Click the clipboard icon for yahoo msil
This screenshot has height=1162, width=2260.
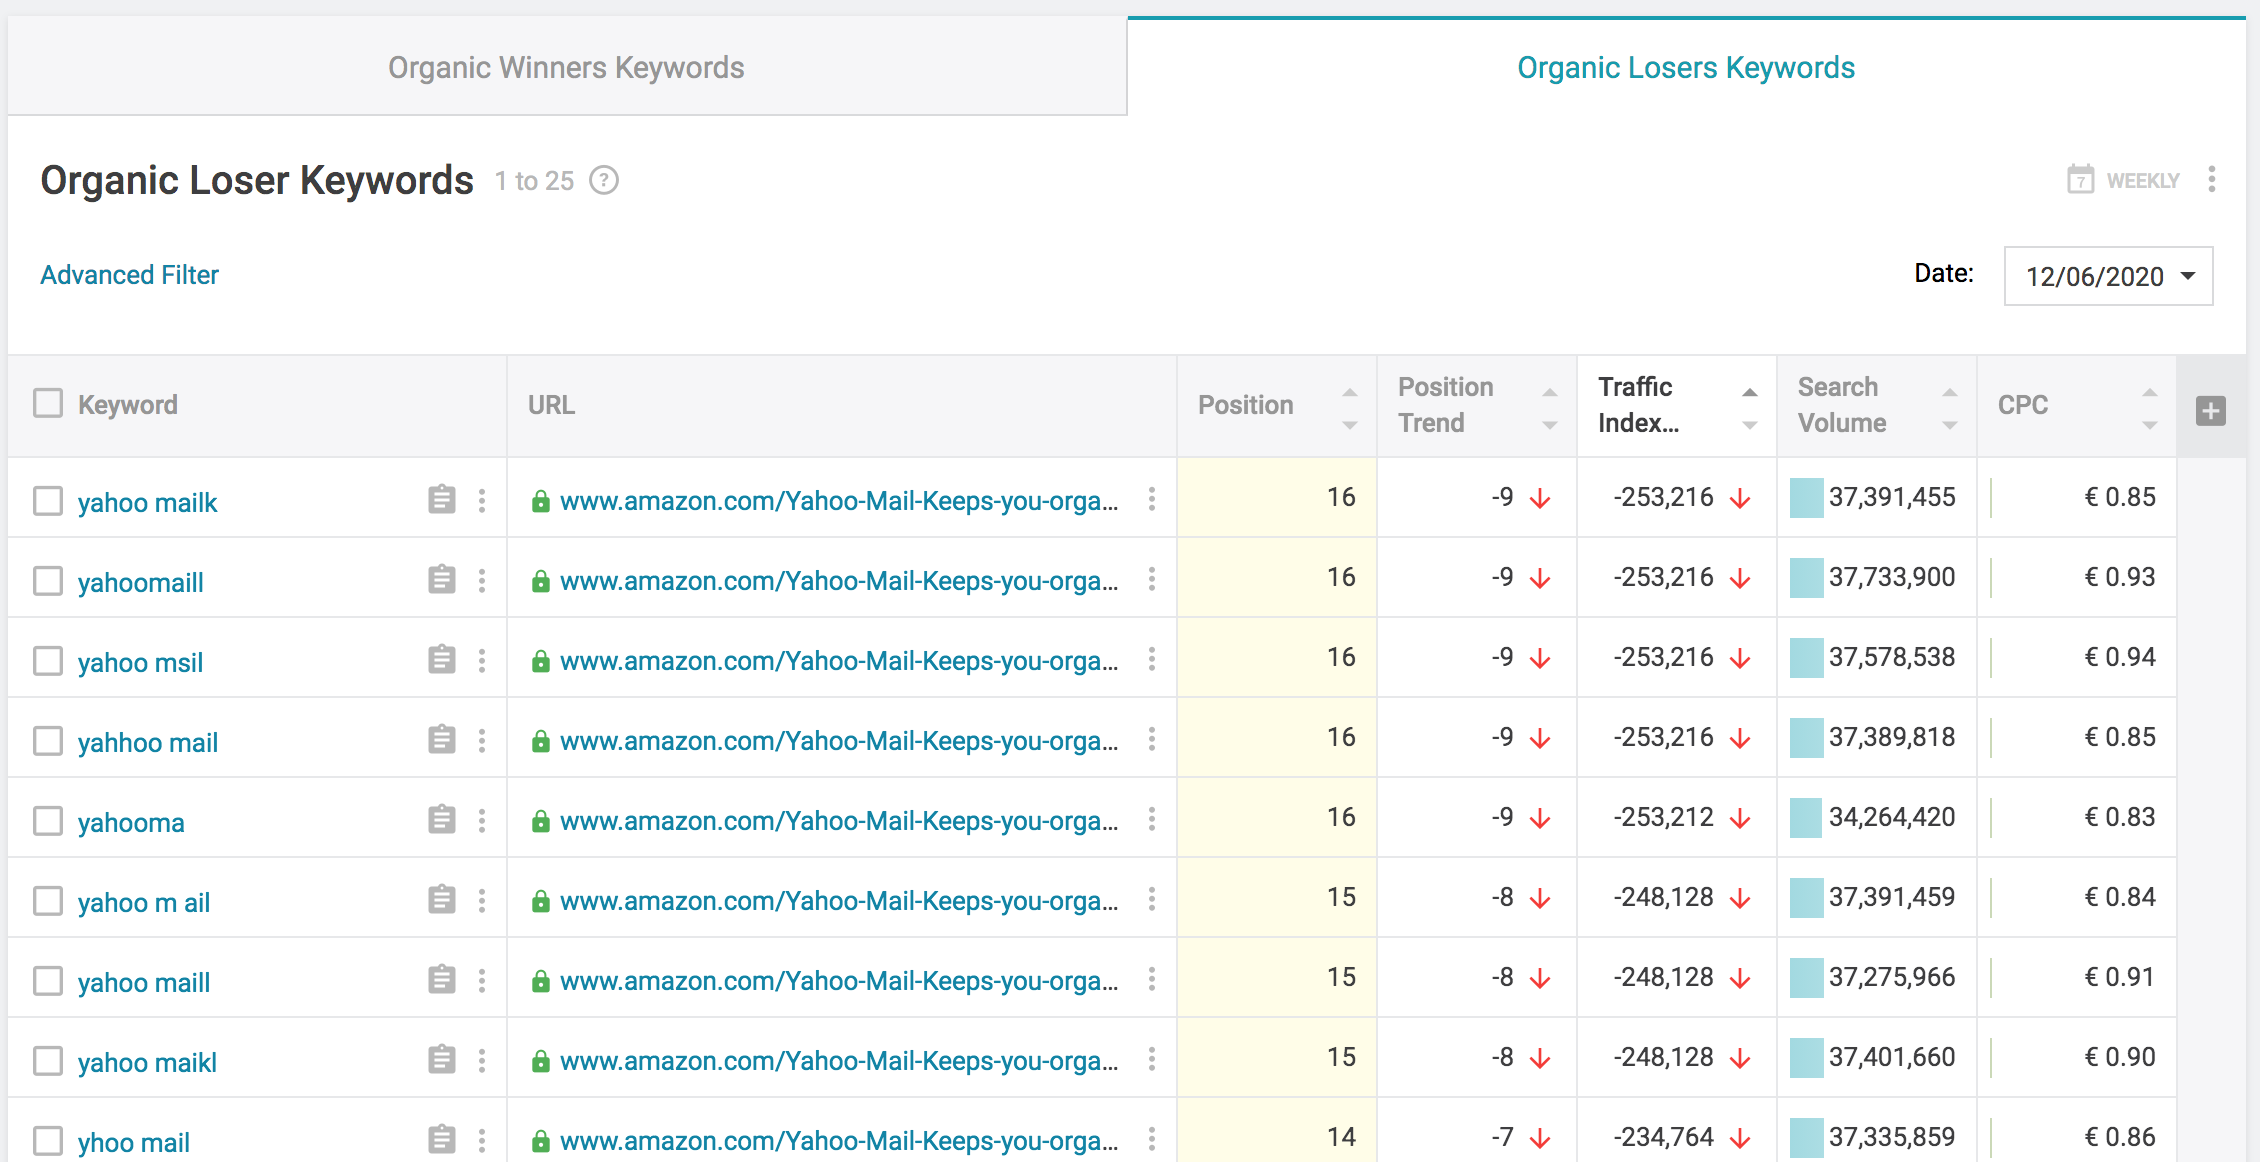click(441, 659)
